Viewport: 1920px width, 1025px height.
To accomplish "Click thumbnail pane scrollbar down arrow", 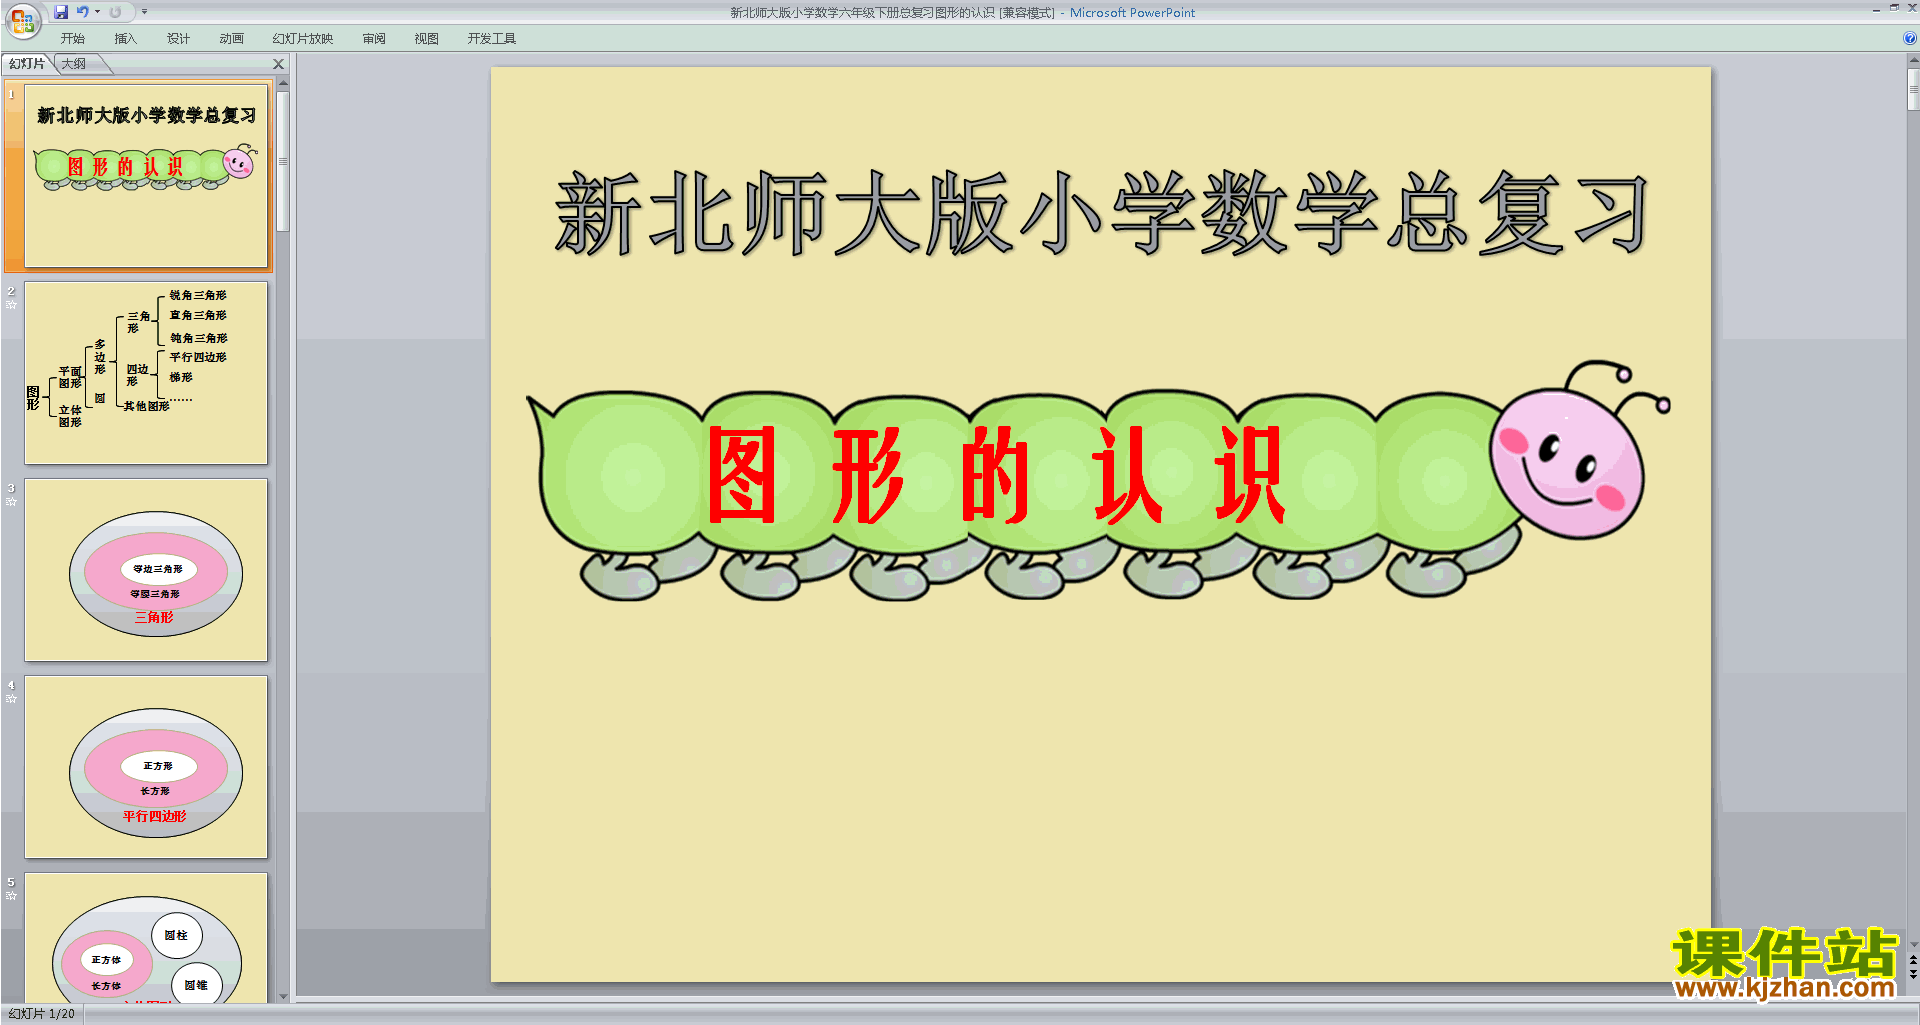I will pyautogui.click(x=283, y=996).
